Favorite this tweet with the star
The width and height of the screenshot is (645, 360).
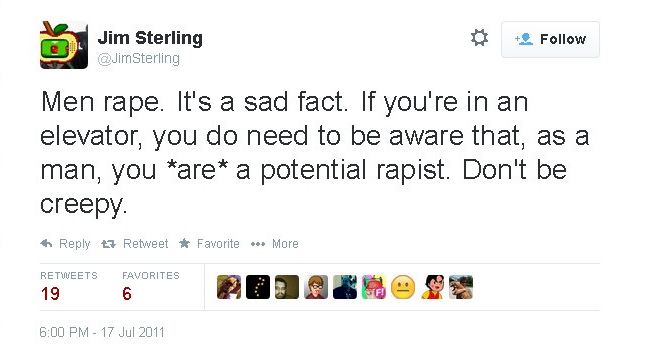[209, 244]
